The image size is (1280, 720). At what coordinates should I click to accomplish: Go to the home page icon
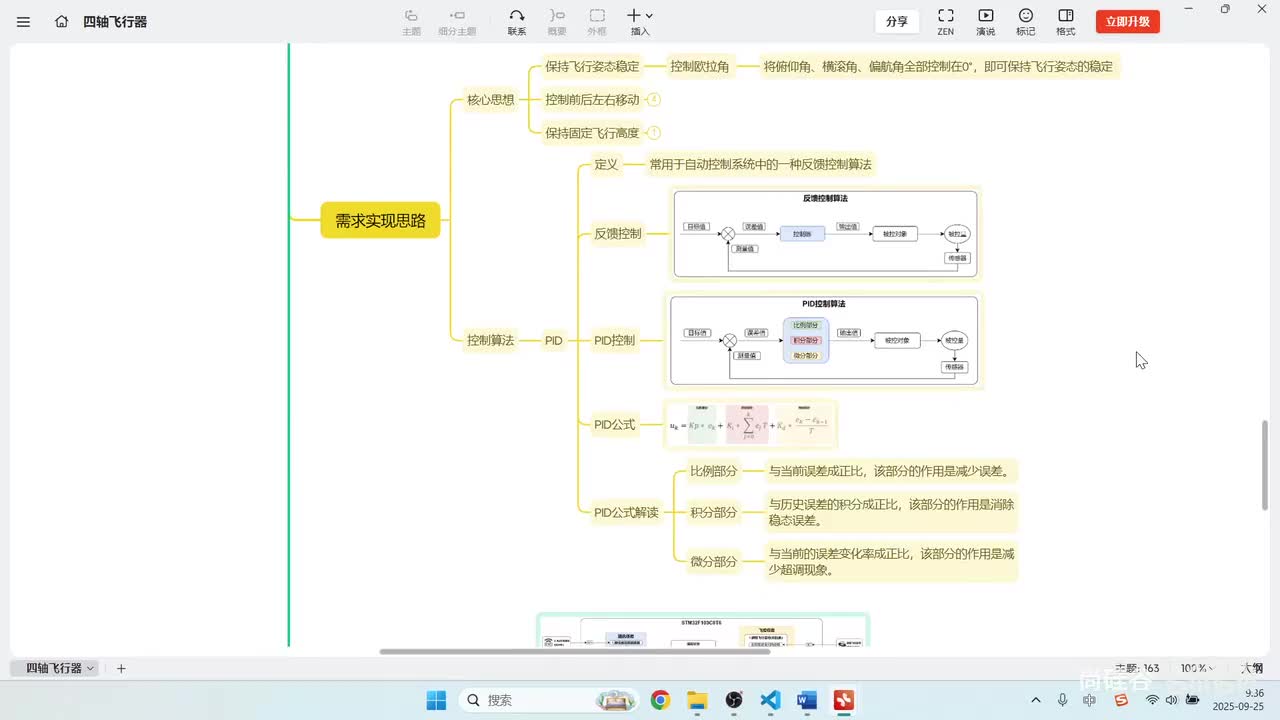coord(62,21)
